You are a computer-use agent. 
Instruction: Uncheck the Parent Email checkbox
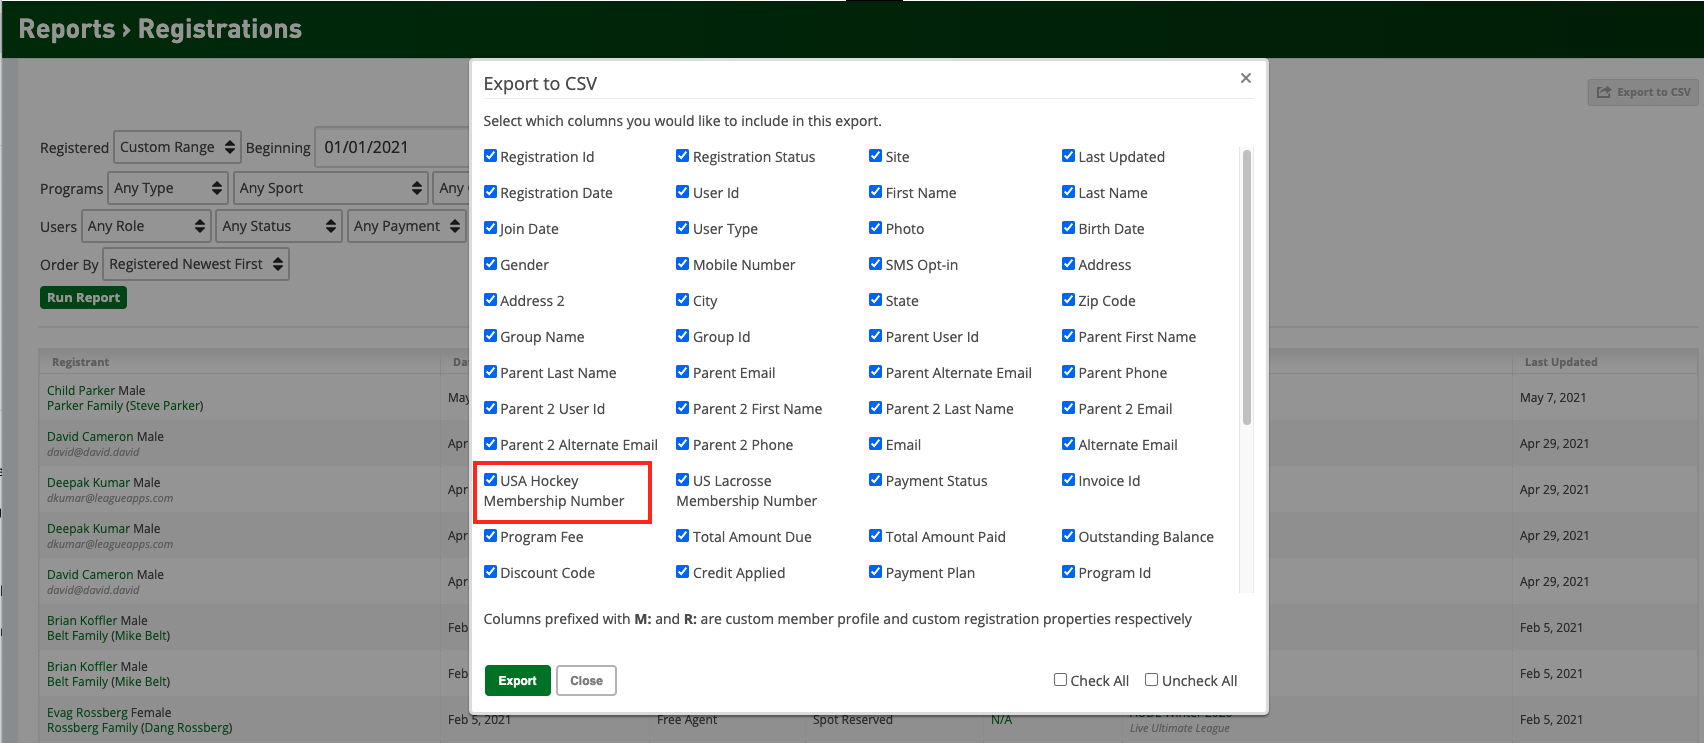(x=682, y=372)
